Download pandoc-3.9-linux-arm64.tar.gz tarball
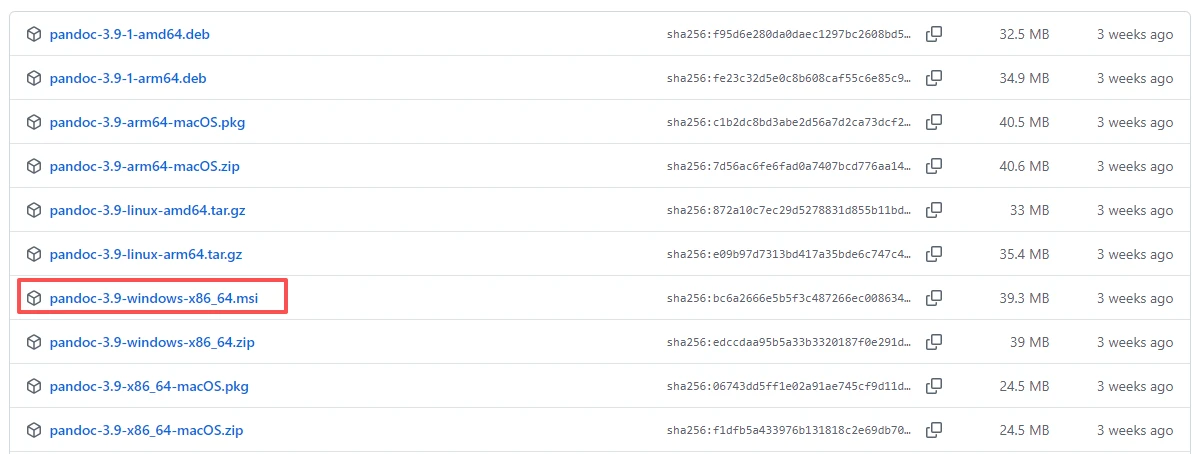 pos(145,254)
